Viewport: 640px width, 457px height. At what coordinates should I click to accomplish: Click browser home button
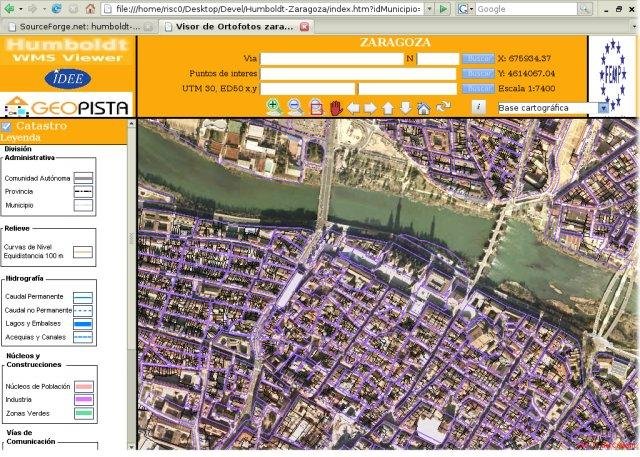90,9
